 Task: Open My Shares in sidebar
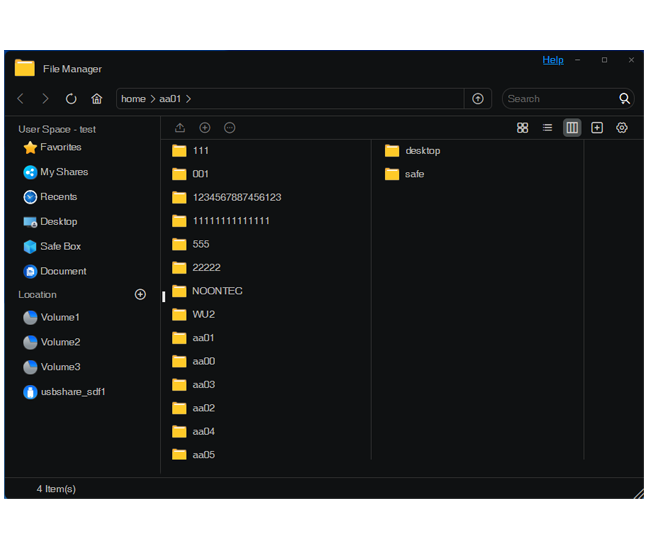(63, 172)
